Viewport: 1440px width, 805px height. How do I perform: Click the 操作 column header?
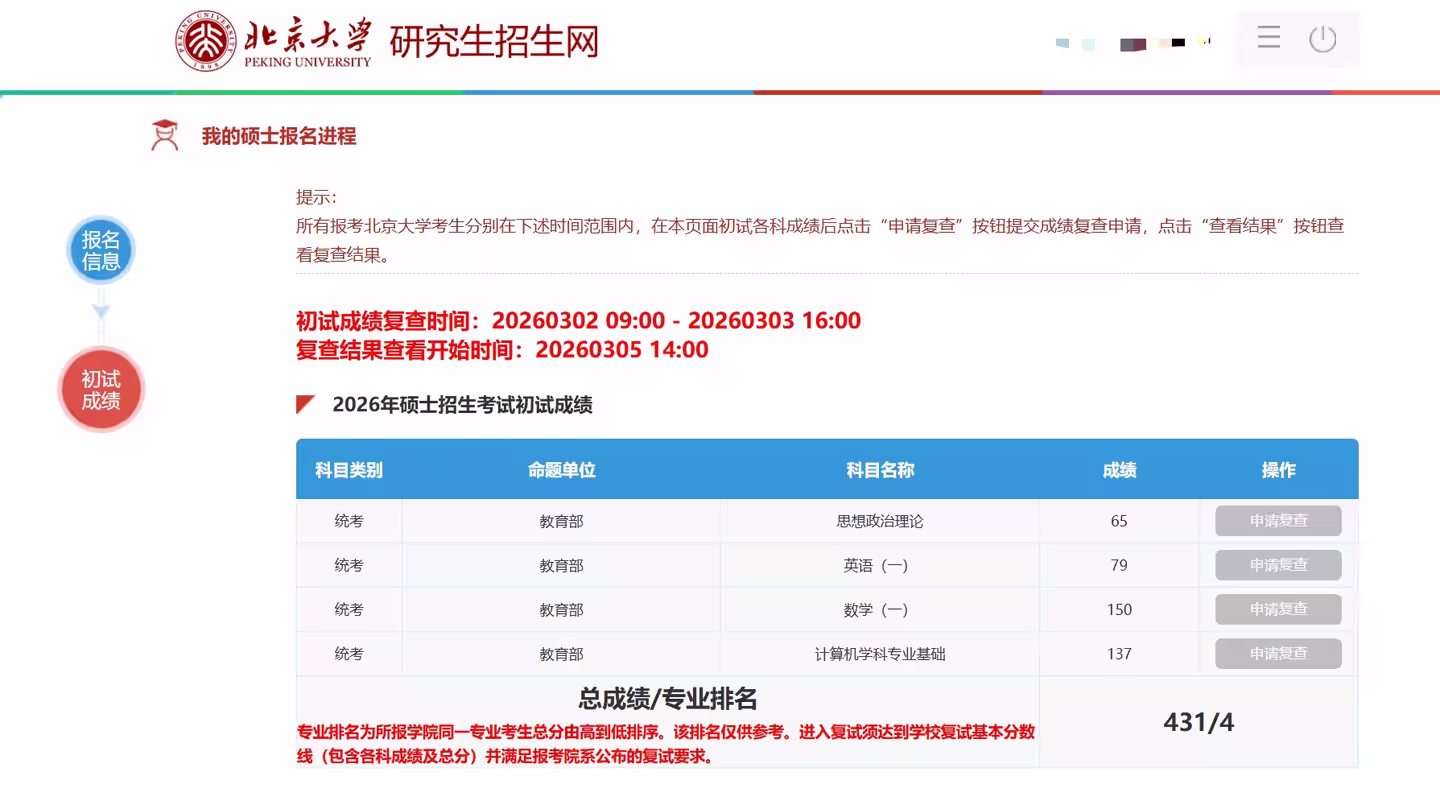[1278, 470]
